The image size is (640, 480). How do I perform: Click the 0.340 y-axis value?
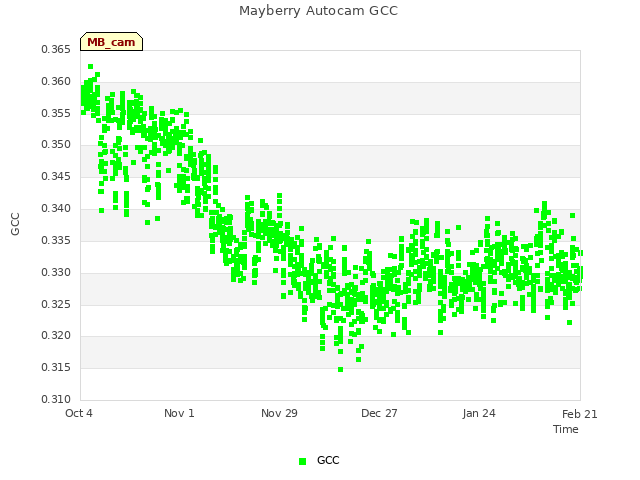tap(56, 209)
